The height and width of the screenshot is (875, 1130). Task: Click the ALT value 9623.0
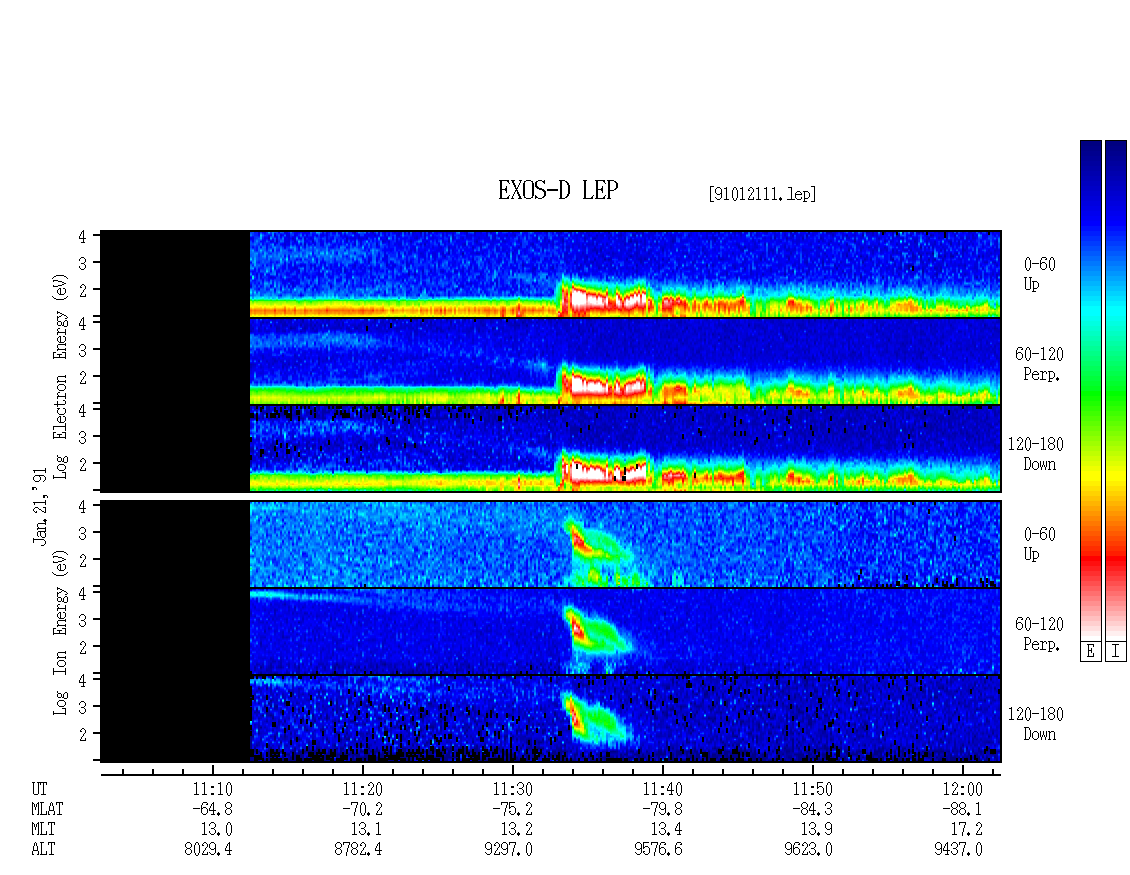pyautogui.click(x=808, y=850)
